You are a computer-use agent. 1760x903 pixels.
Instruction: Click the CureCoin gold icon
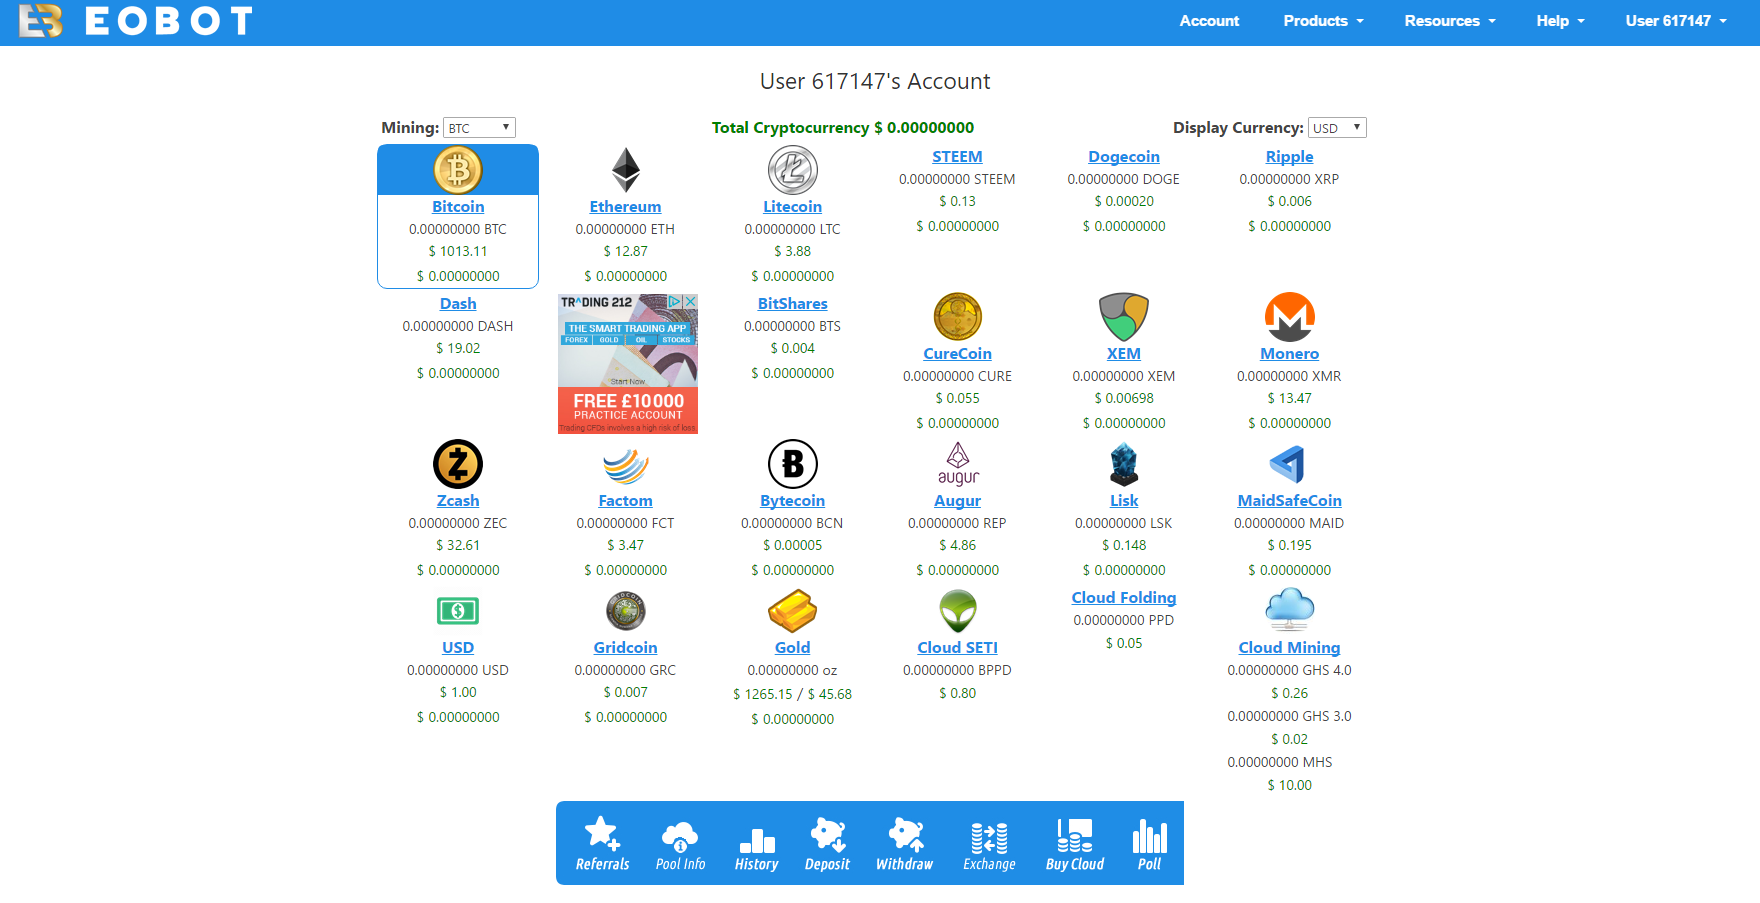tap(958, 317)
